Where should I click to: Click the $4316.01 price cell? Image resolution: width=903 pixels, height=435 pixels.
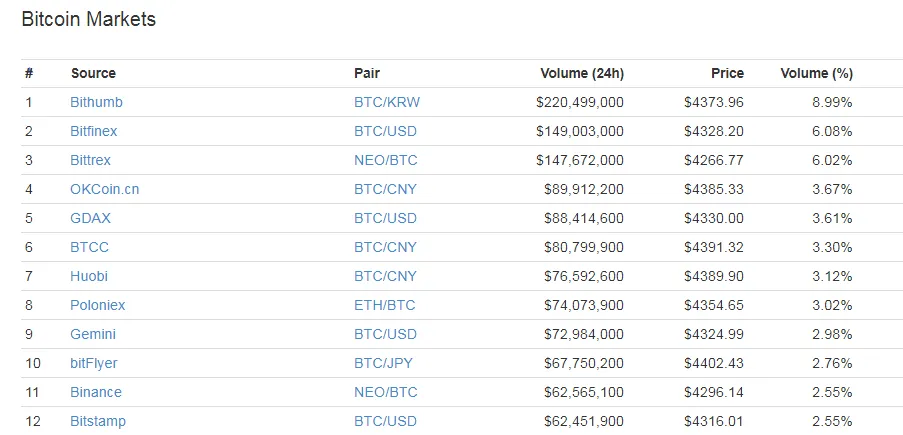(714, 421)
